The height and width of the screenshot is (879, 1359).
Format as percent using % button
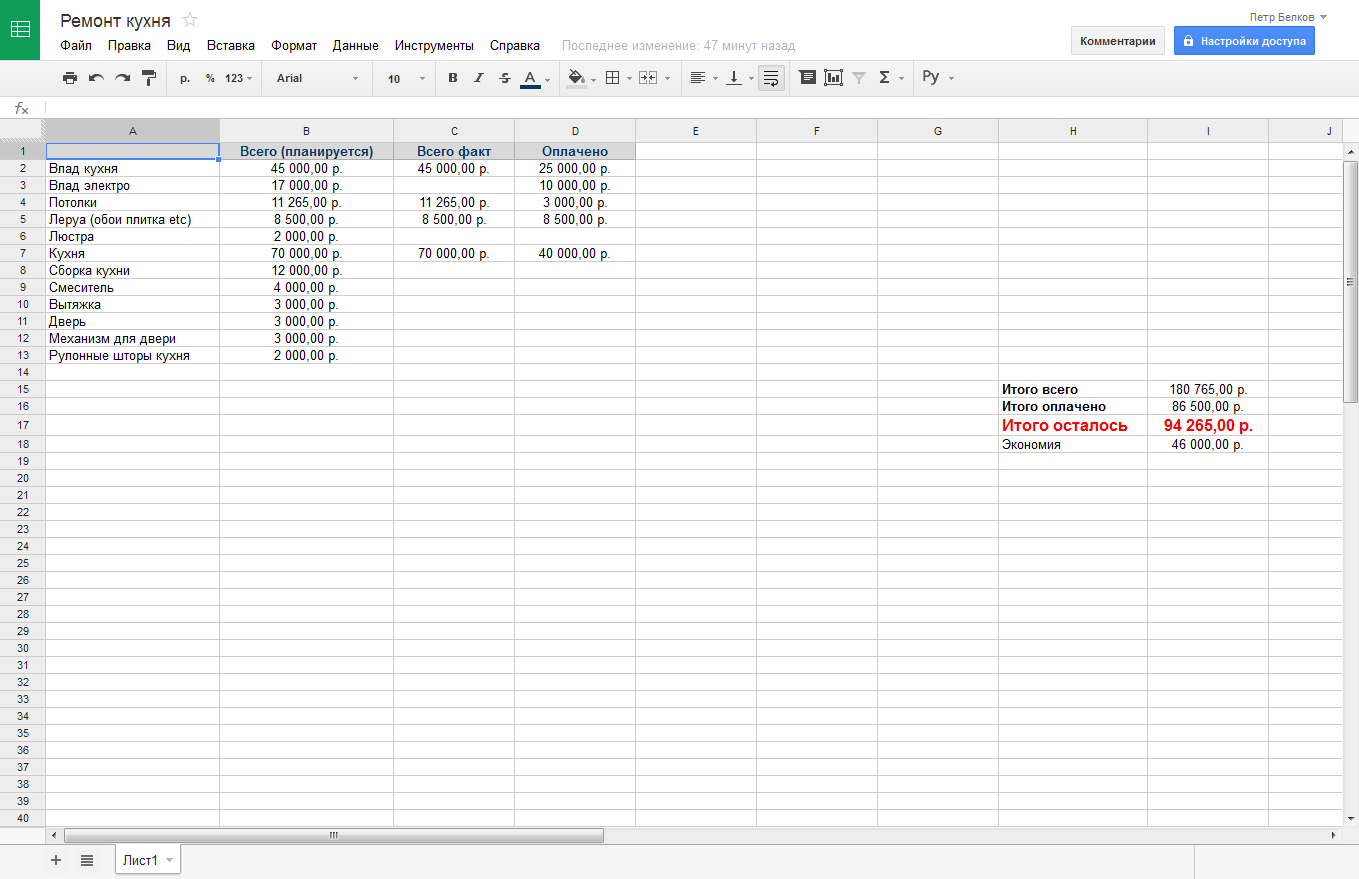pyautogui.click(x=210, y=78)
